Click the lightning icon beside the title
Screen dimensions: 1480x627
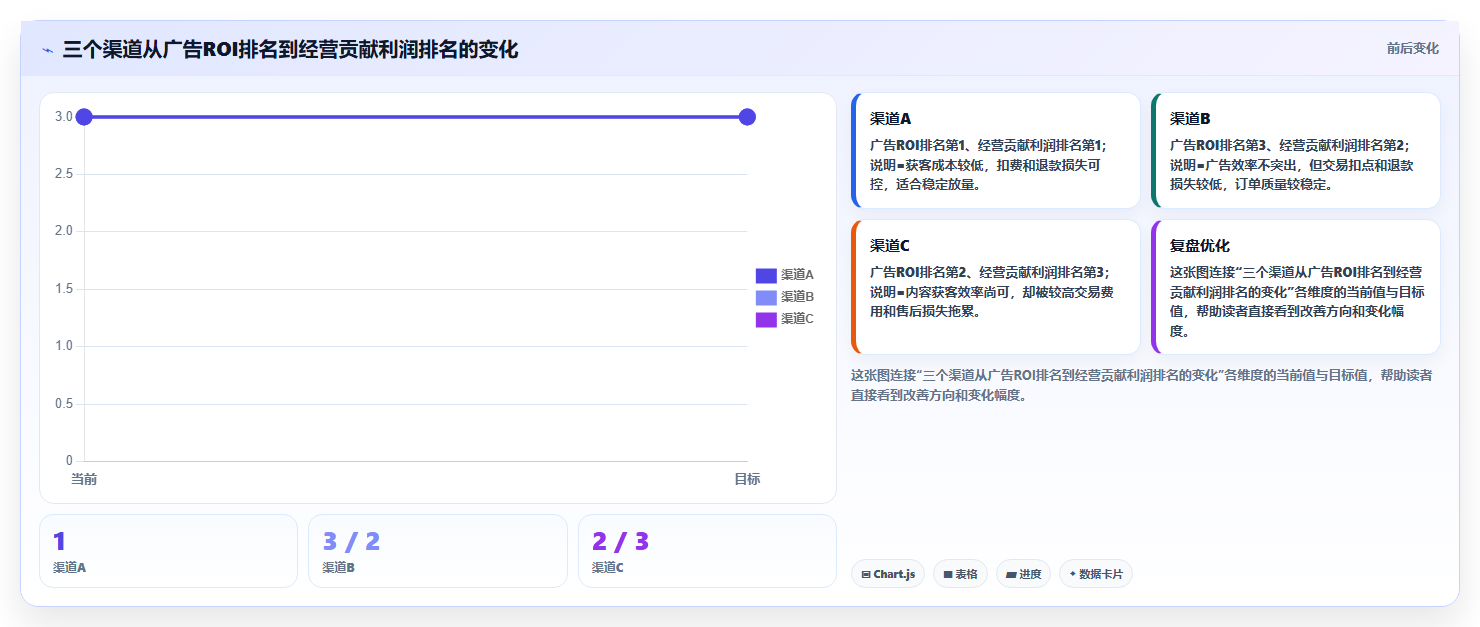pyautogui.click(x=48, y=50)
